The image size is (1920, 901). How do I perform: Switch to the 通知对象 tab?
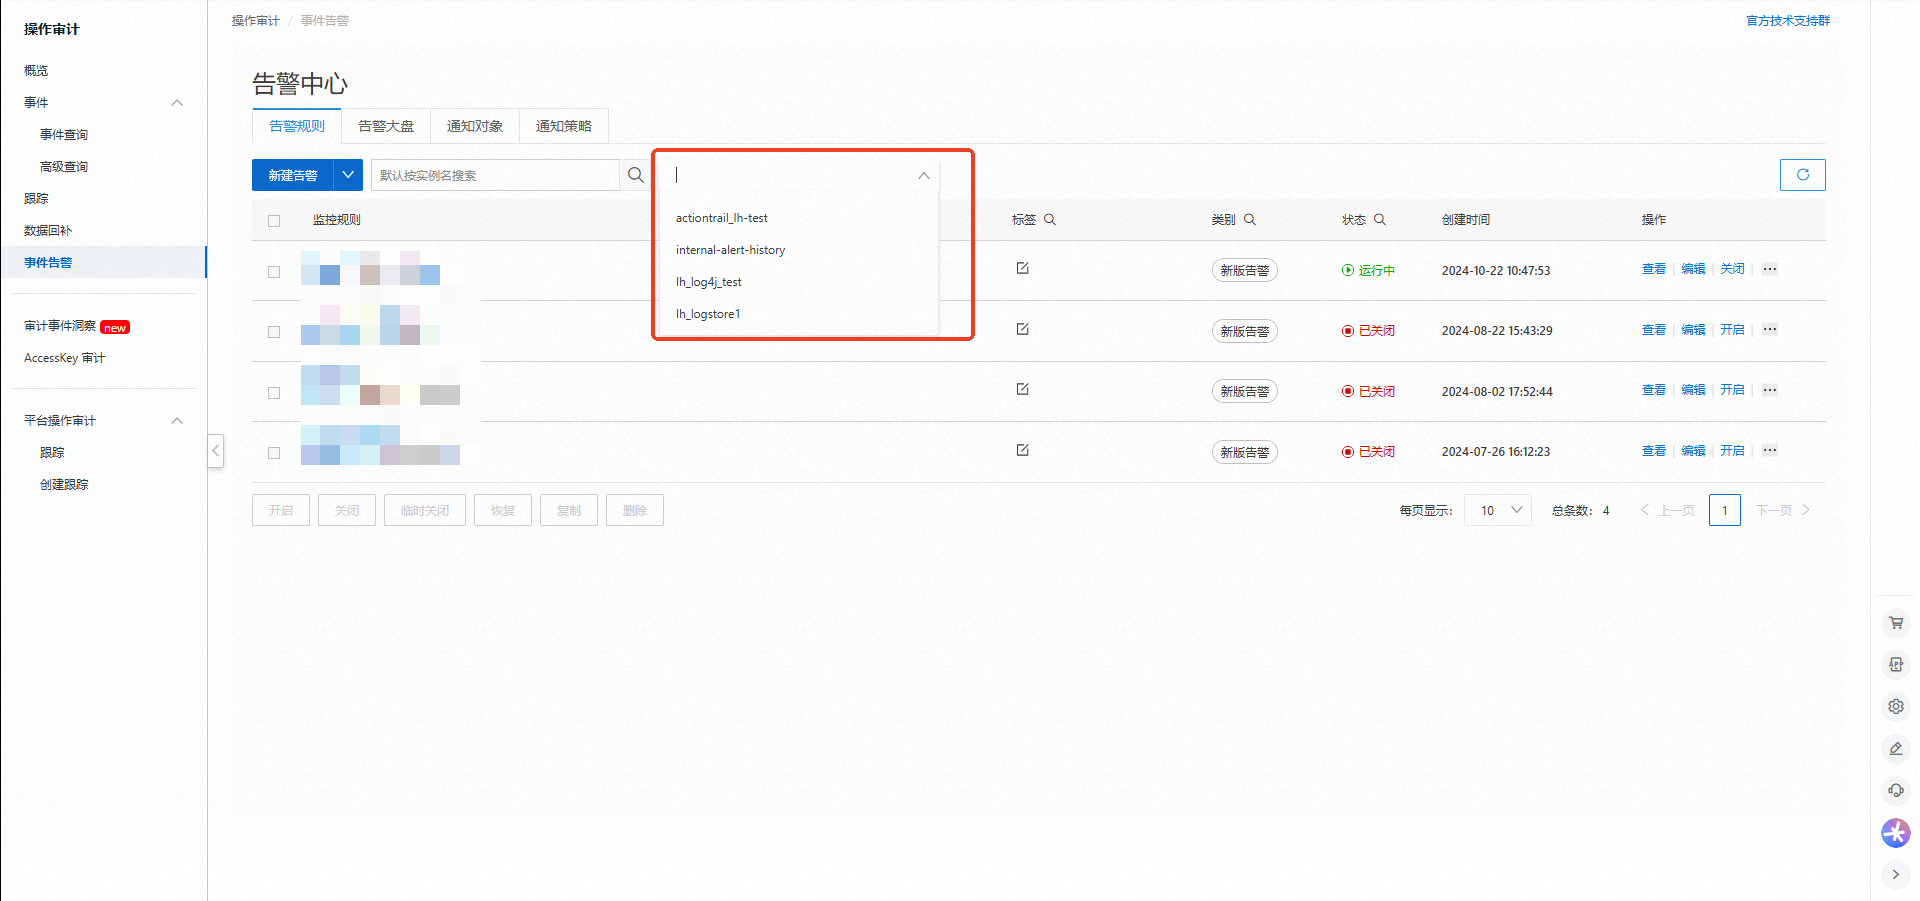[475, 126]
